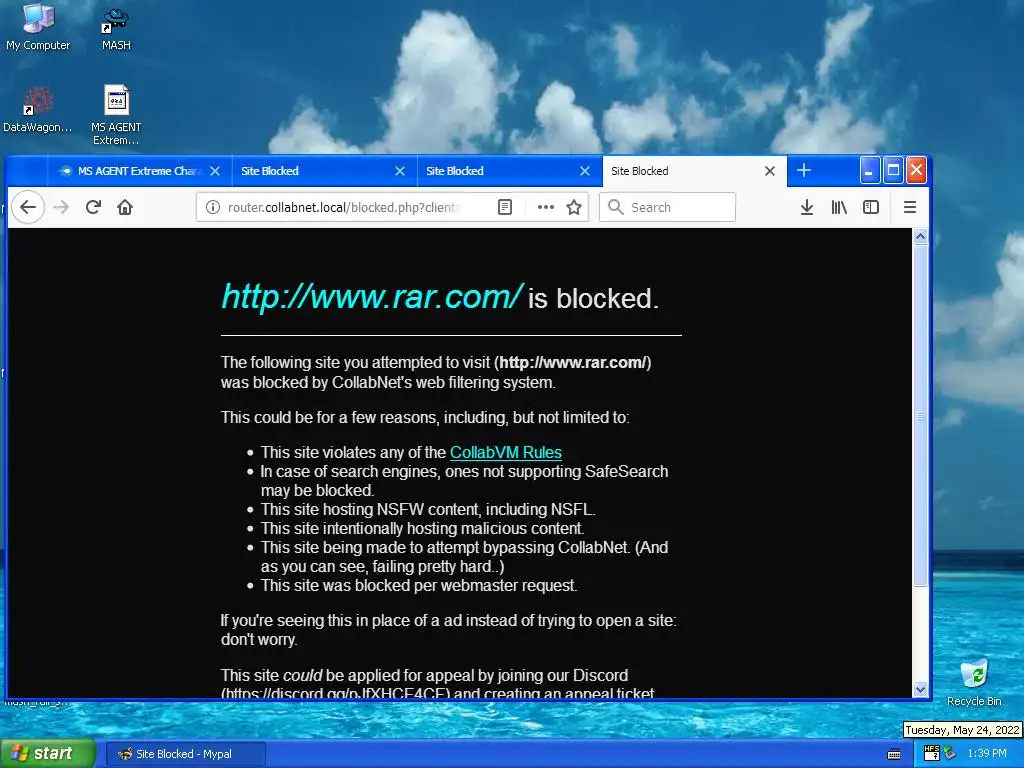Select the active Site Blocked tab
Screen dimensions: 1024x768
coord(694,171)
